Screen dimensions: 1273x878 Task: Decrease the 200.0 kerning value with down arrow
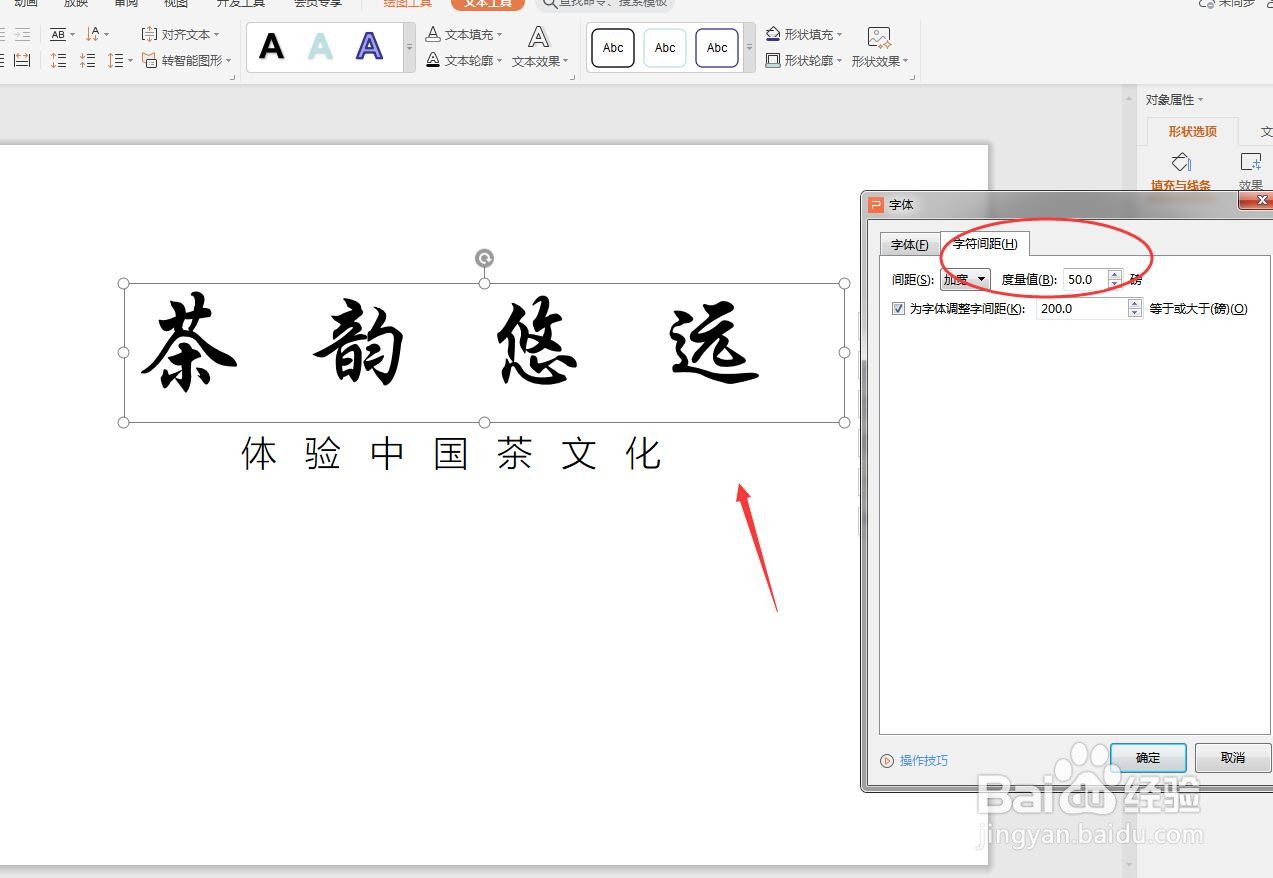(1135, 314)
